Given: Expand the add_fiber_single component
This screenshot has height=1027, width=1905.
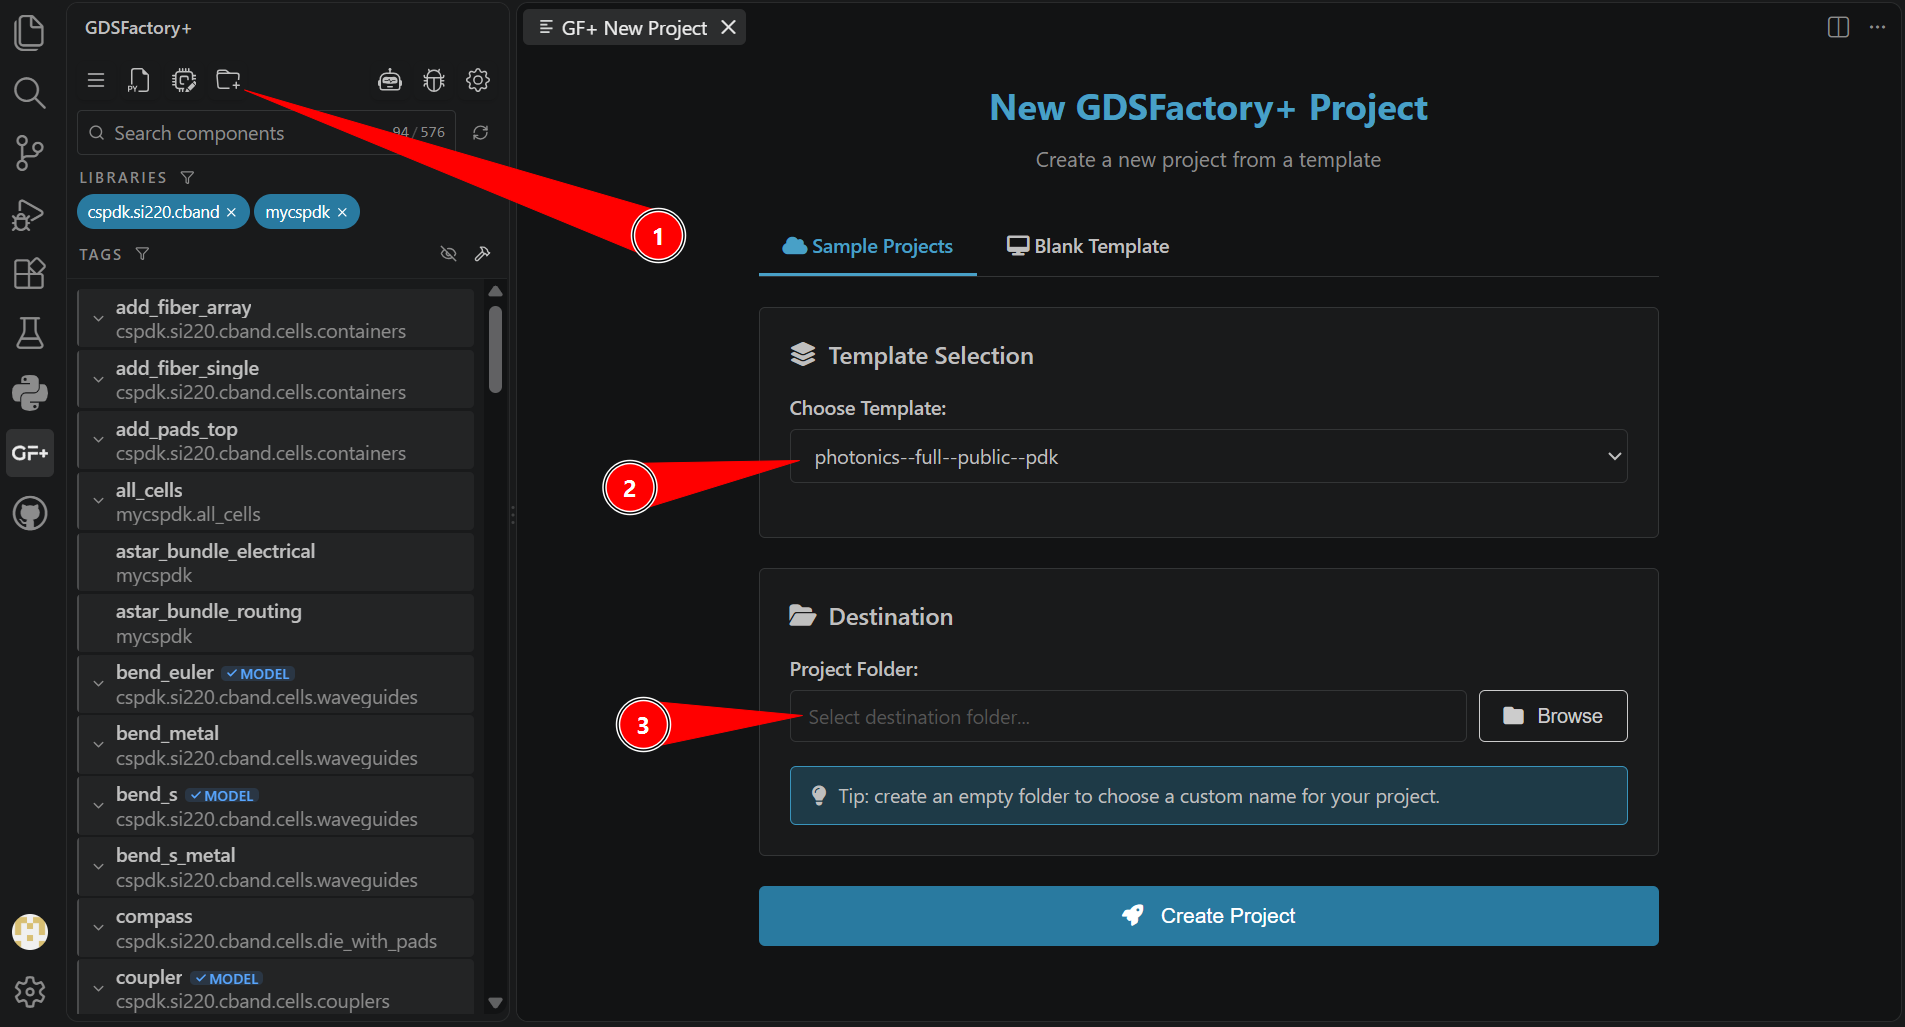Looking at the screenshot, I should [x=98, y=379].
